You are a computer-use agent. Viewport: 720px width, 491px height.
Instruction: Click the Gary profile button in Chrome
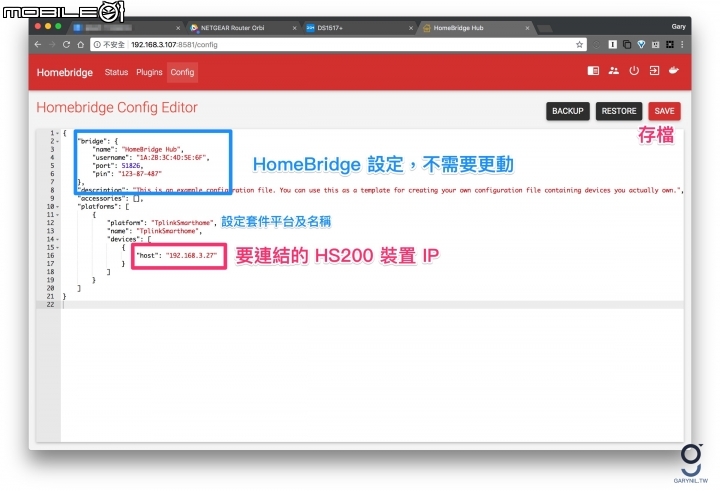(678, 27)
